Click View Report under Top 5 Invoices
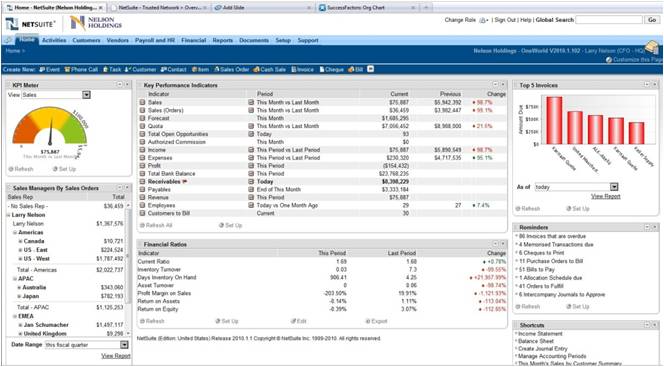 (606, 196)
